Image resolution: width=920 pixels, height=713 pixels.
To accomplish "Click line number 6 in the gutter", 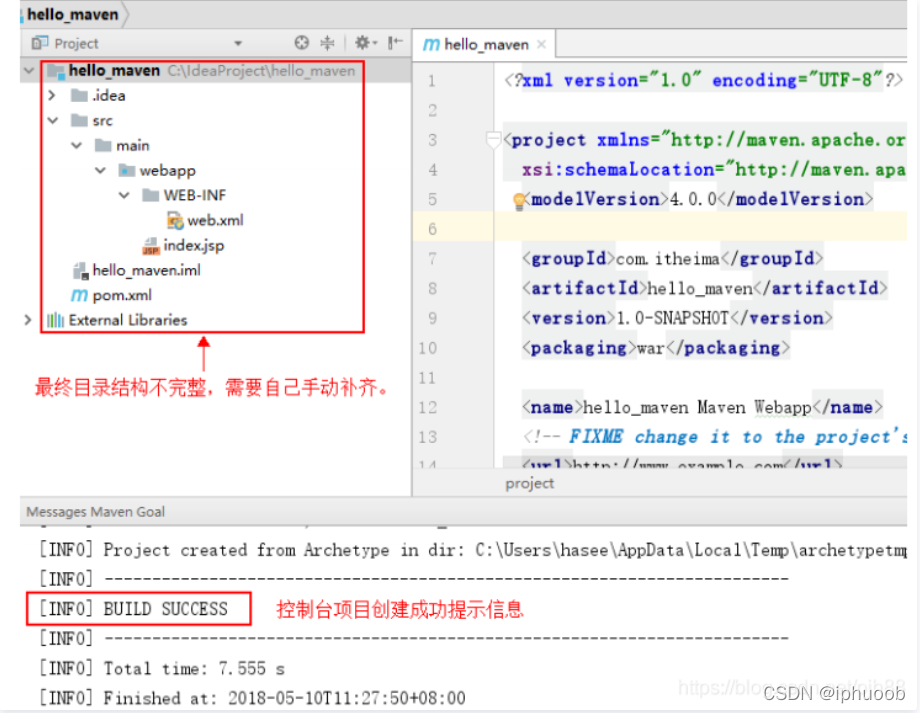I will 432,228.
